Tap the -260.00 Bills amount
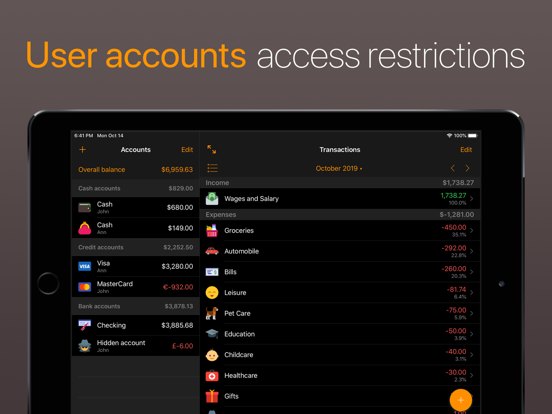This screenshot has height=414, width=552. coord(454,269)
